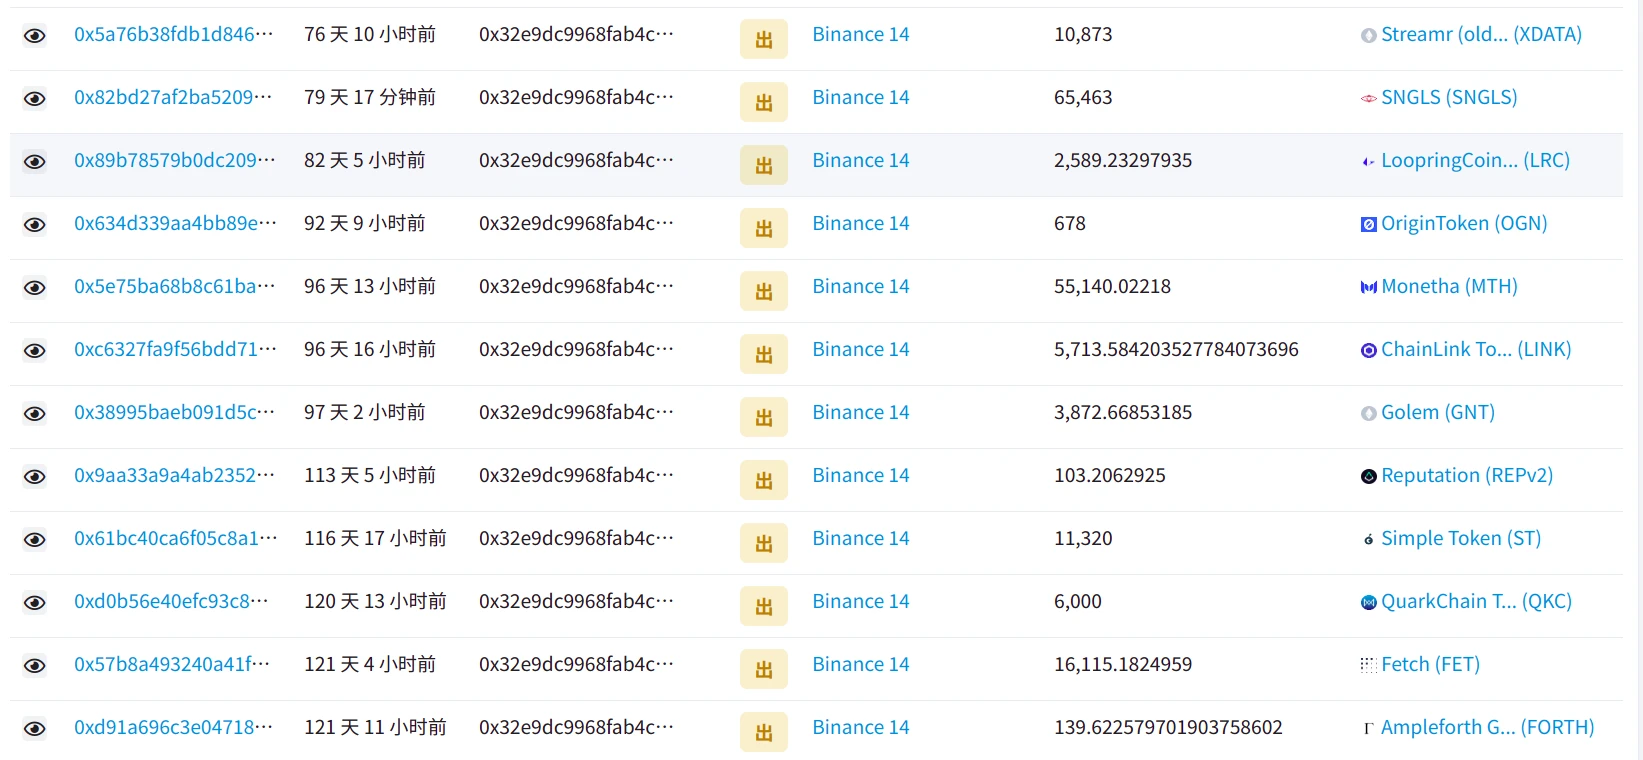Image resolution: width=1643 pixels, height=760 pixels.
Task: Click the 出 badge on the OriginToken row
Action: tap(763, 228)
